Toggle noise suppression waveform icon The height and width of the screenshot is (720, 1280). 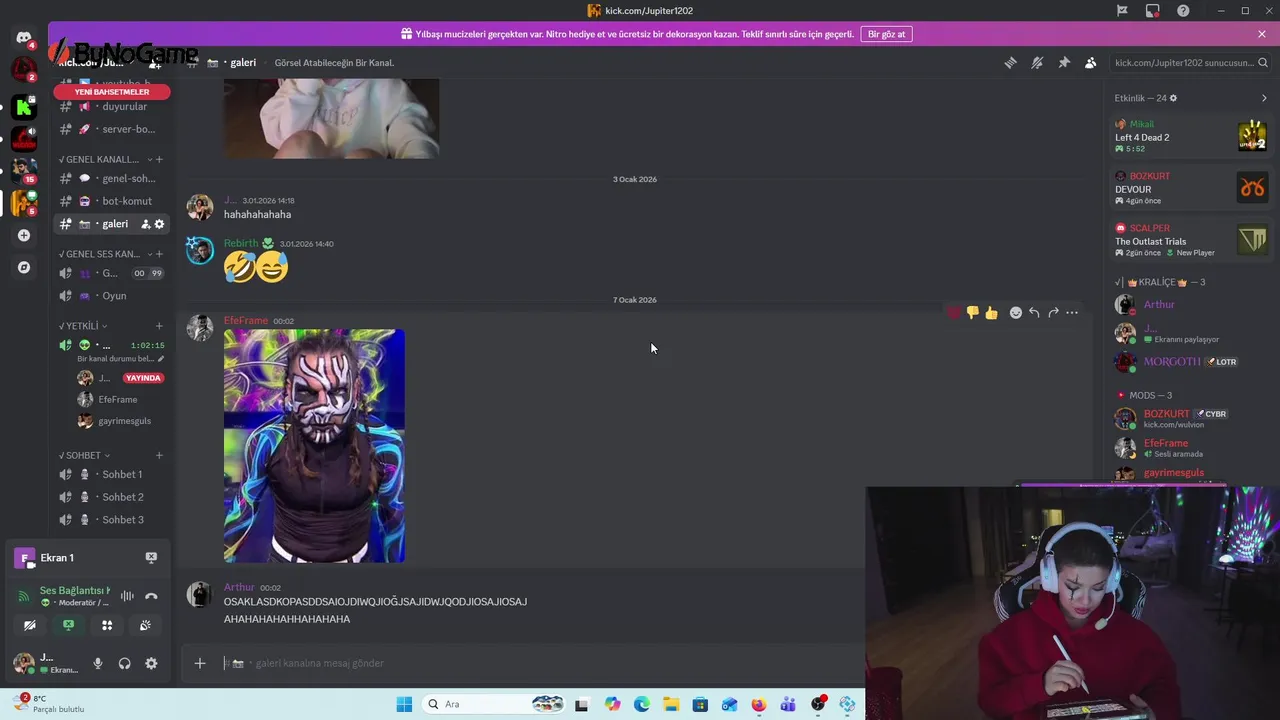coord(127,596)
